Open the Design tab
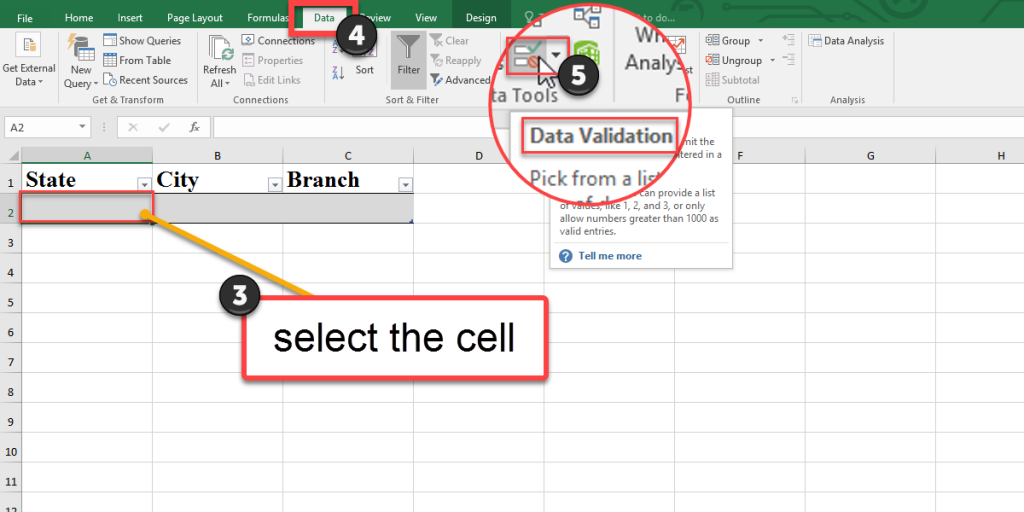The image size is (1024, 512). [x=481, y=18]
